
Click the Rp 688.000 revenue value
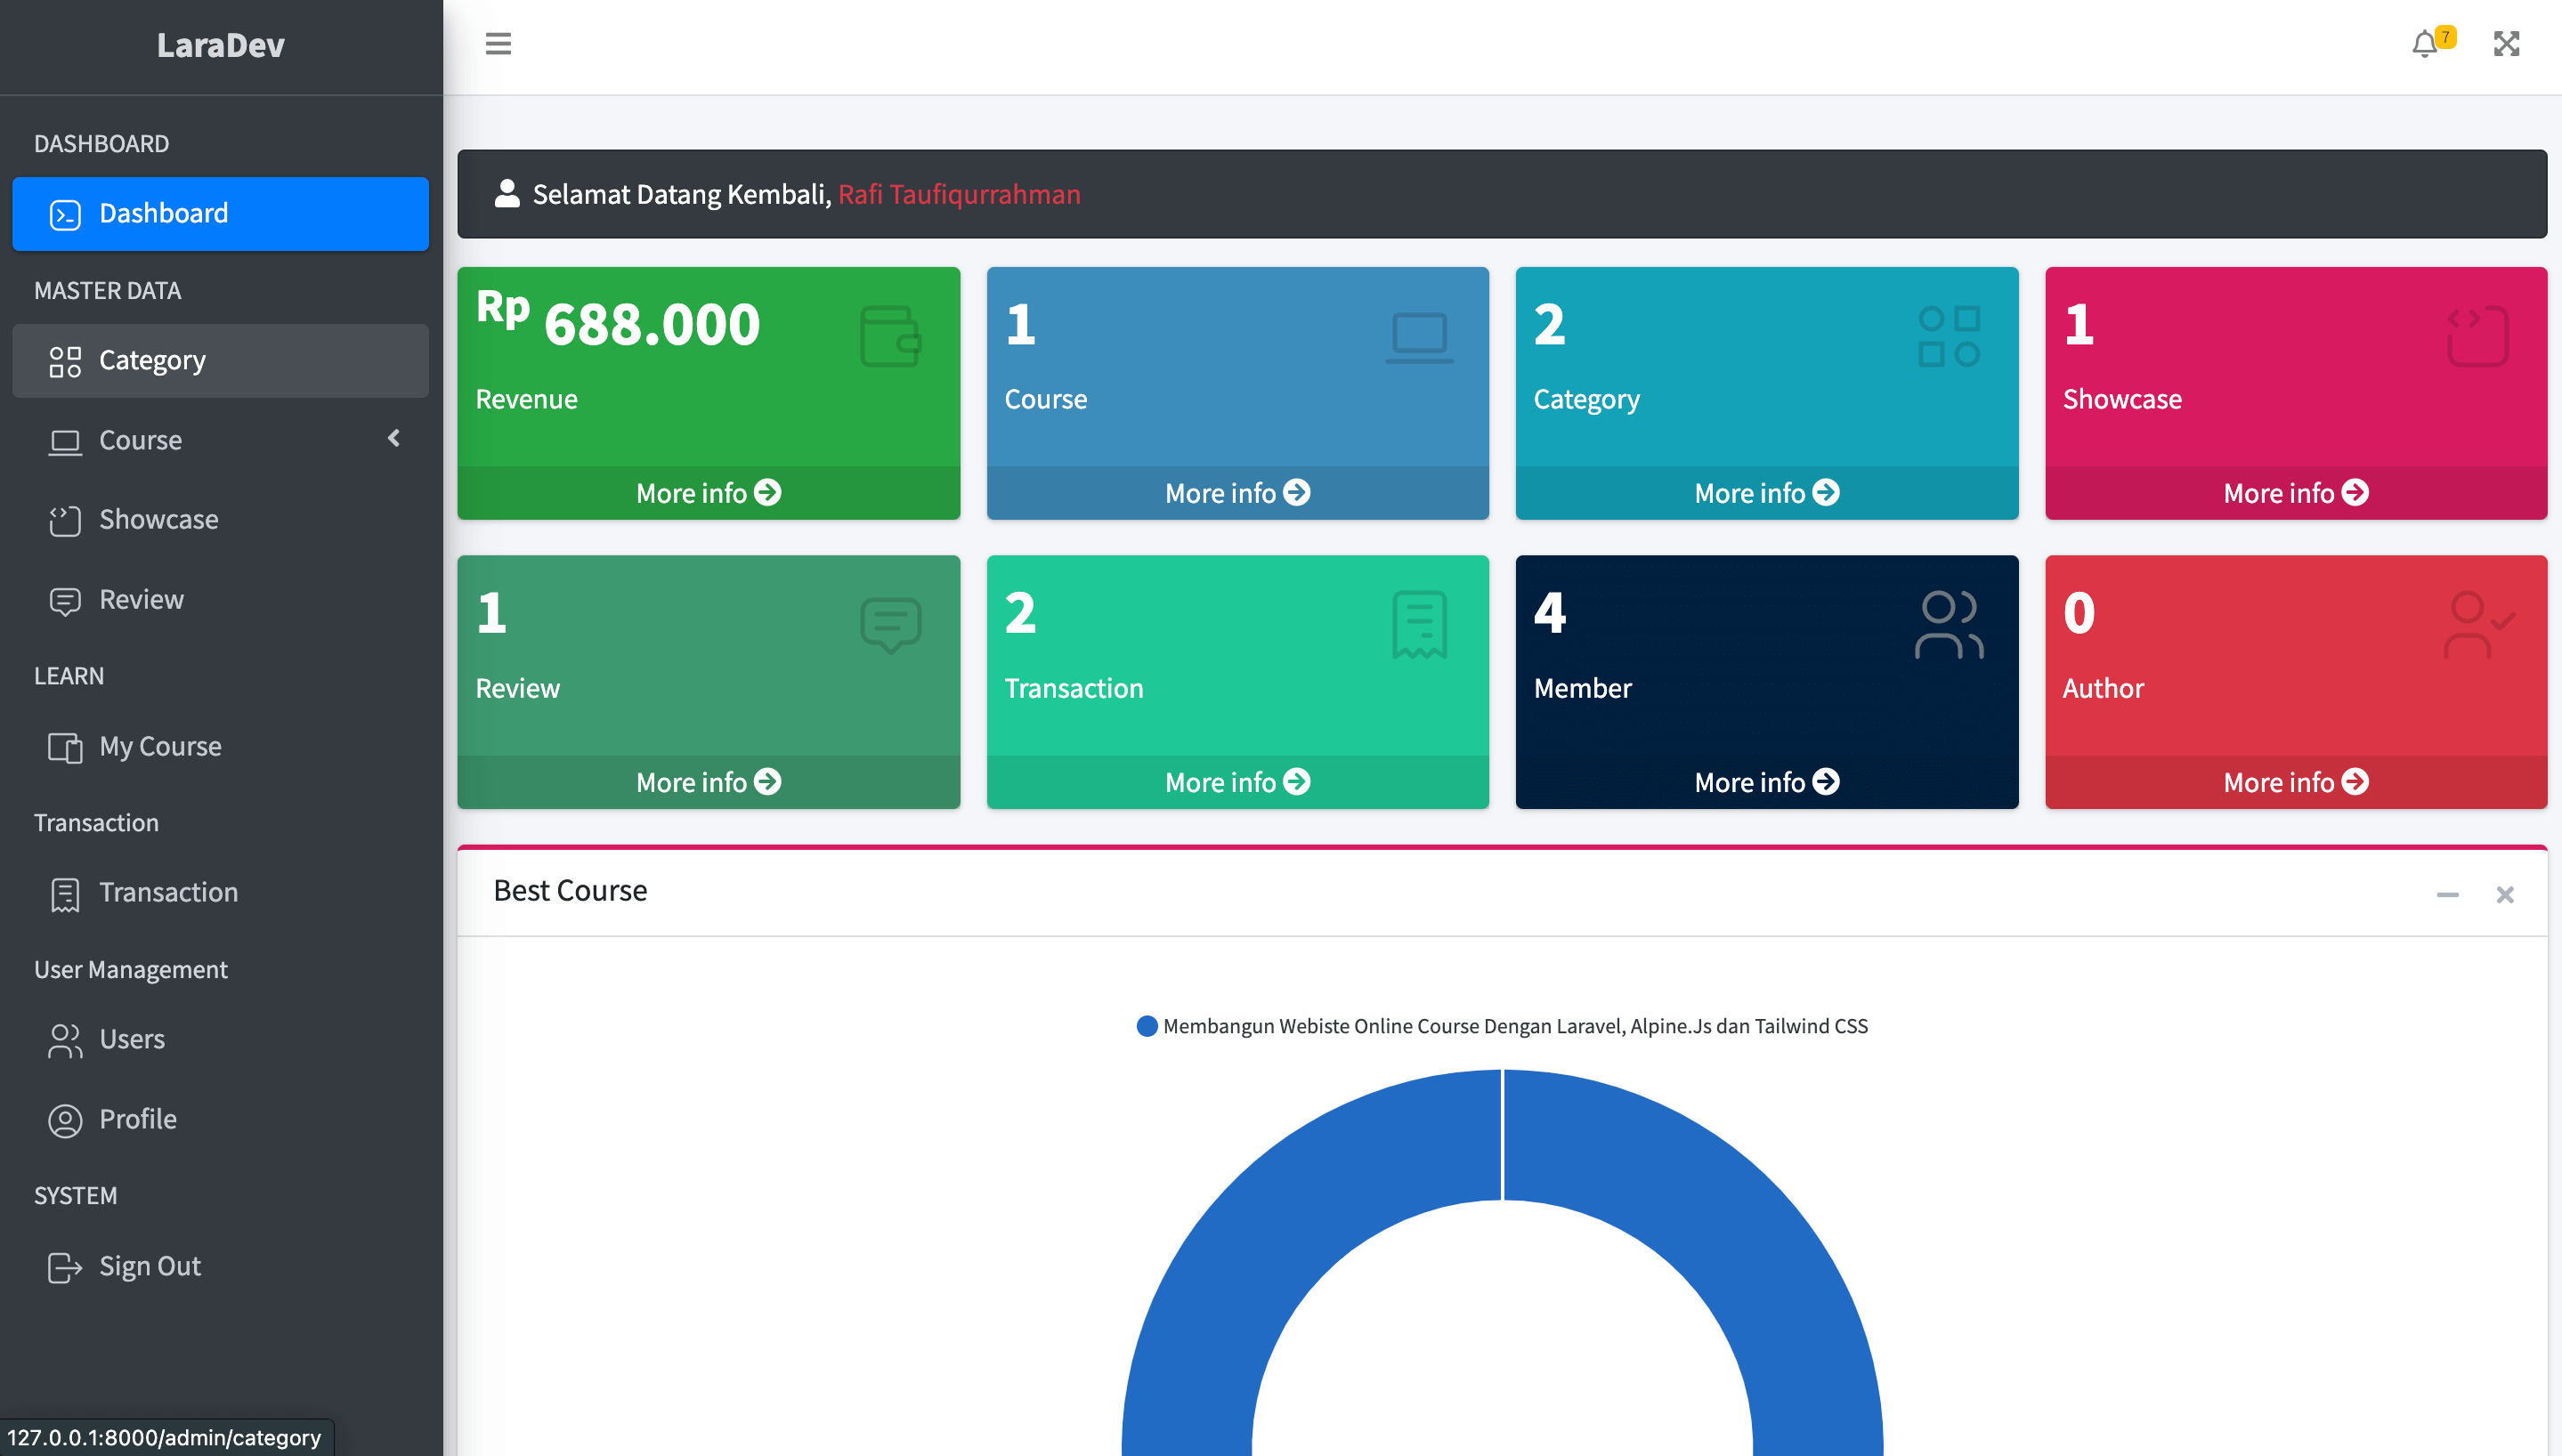click(618, 322)
